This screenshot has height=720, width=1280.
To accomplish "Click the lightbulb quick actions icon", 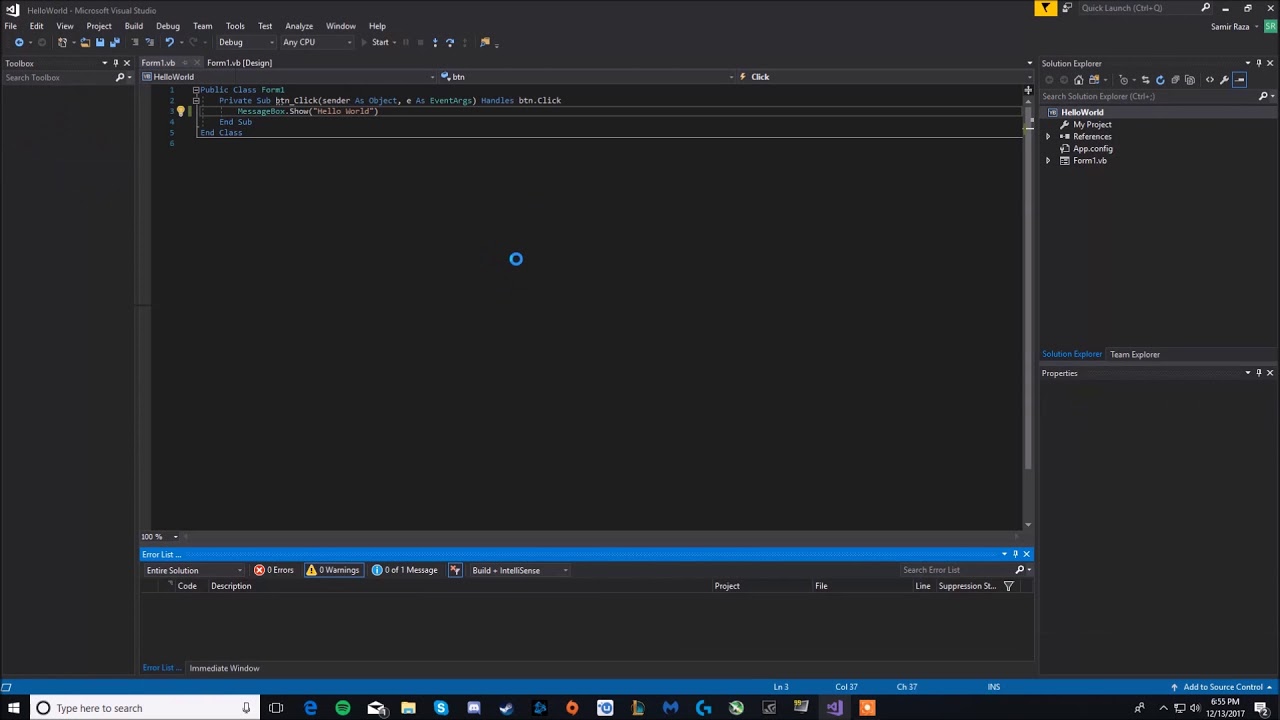I will click(x=181, y=111).
